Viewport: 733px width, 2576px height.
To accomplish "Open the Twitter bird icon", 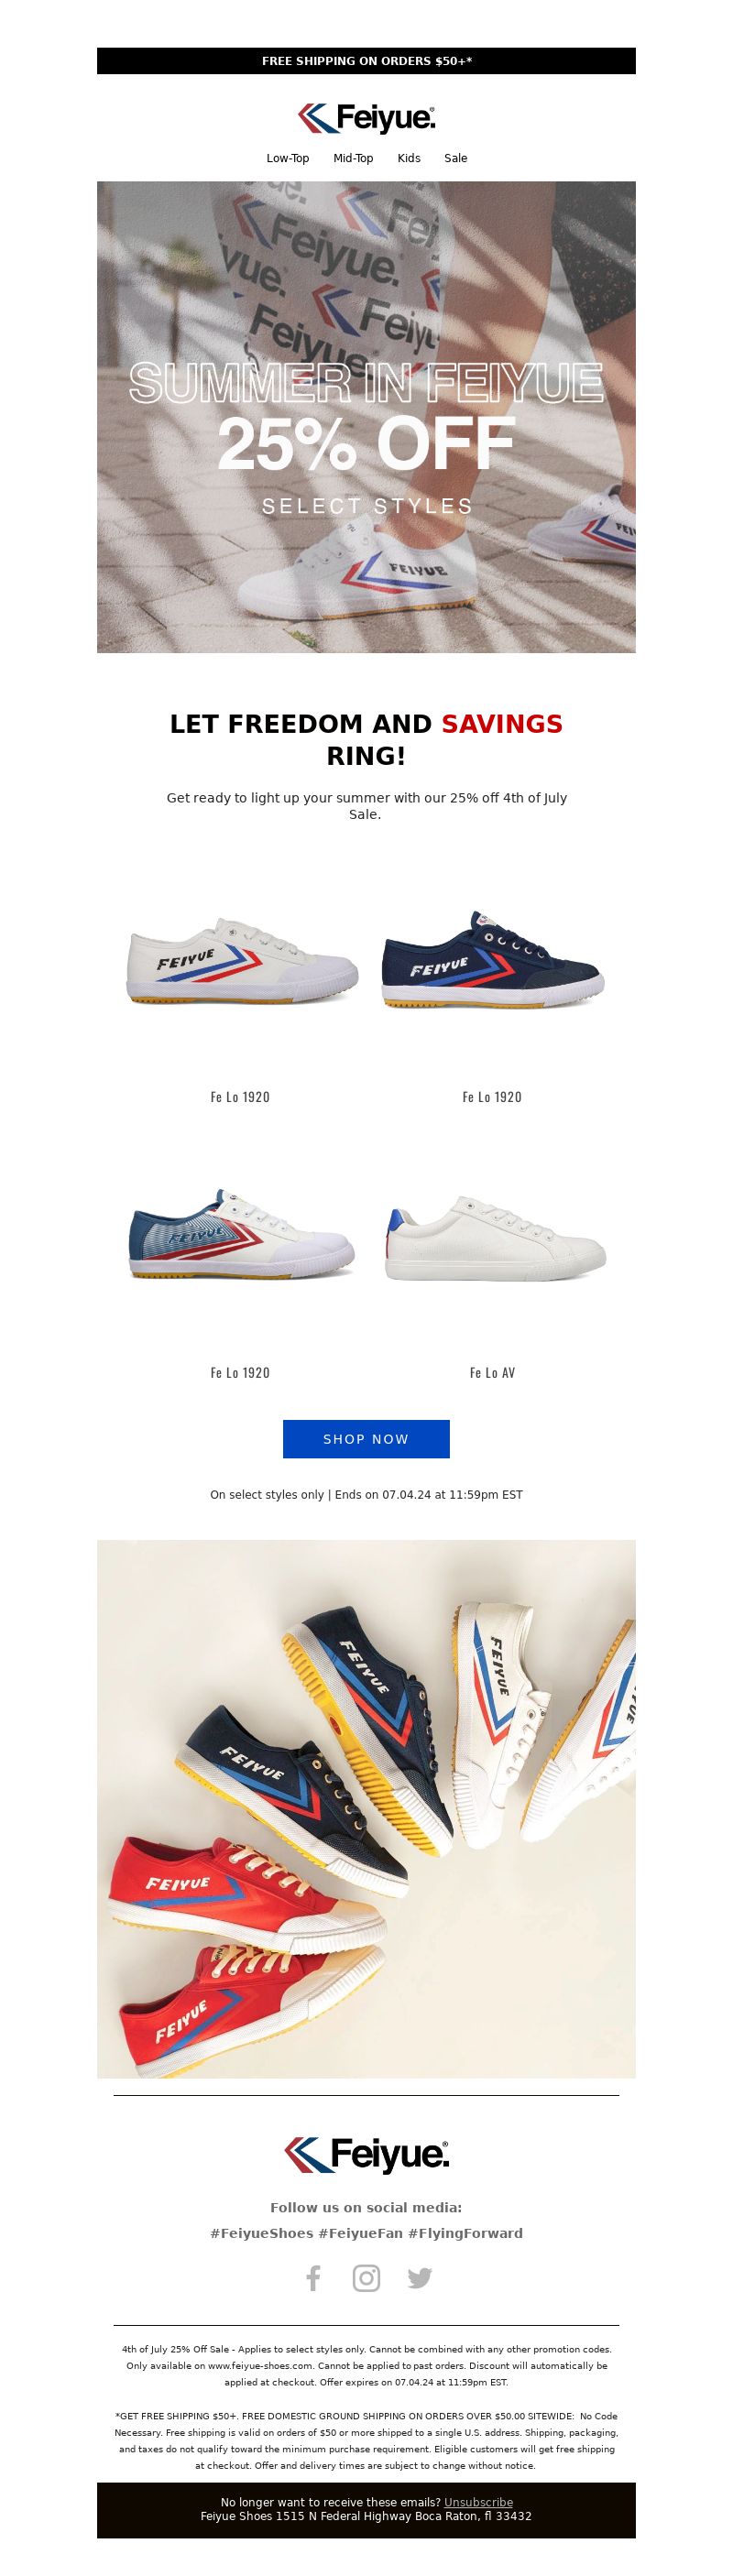I will click(x=420, y=2278).
